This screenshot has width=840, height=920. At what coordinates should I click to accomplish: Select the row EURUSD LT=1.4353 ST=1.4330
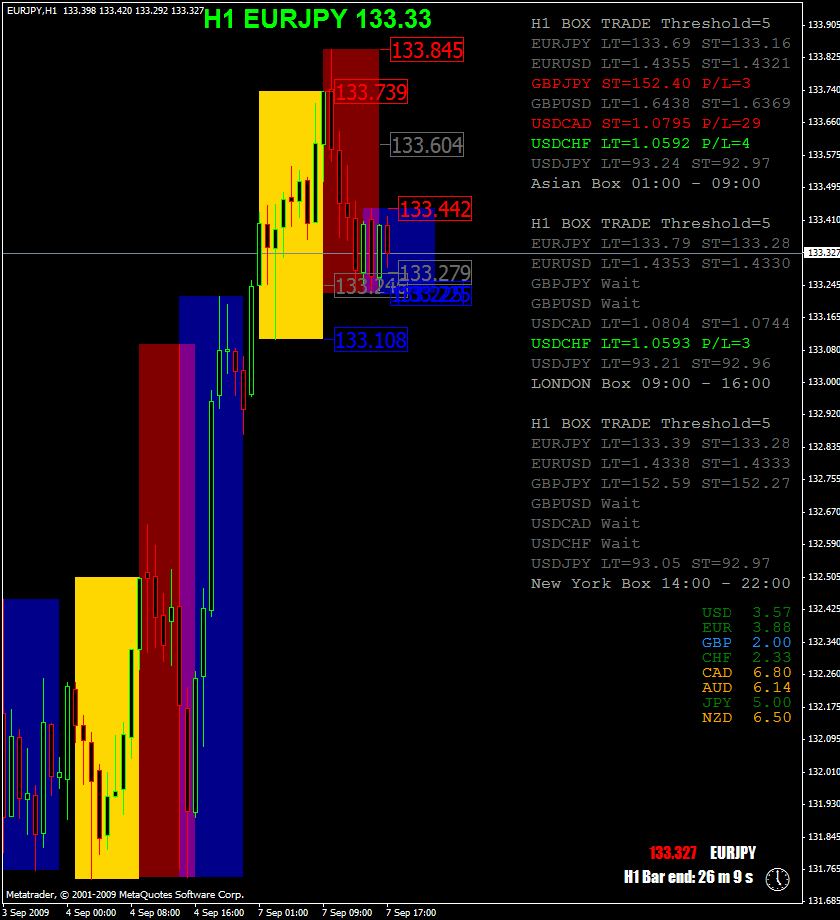(x=661, y=263)
